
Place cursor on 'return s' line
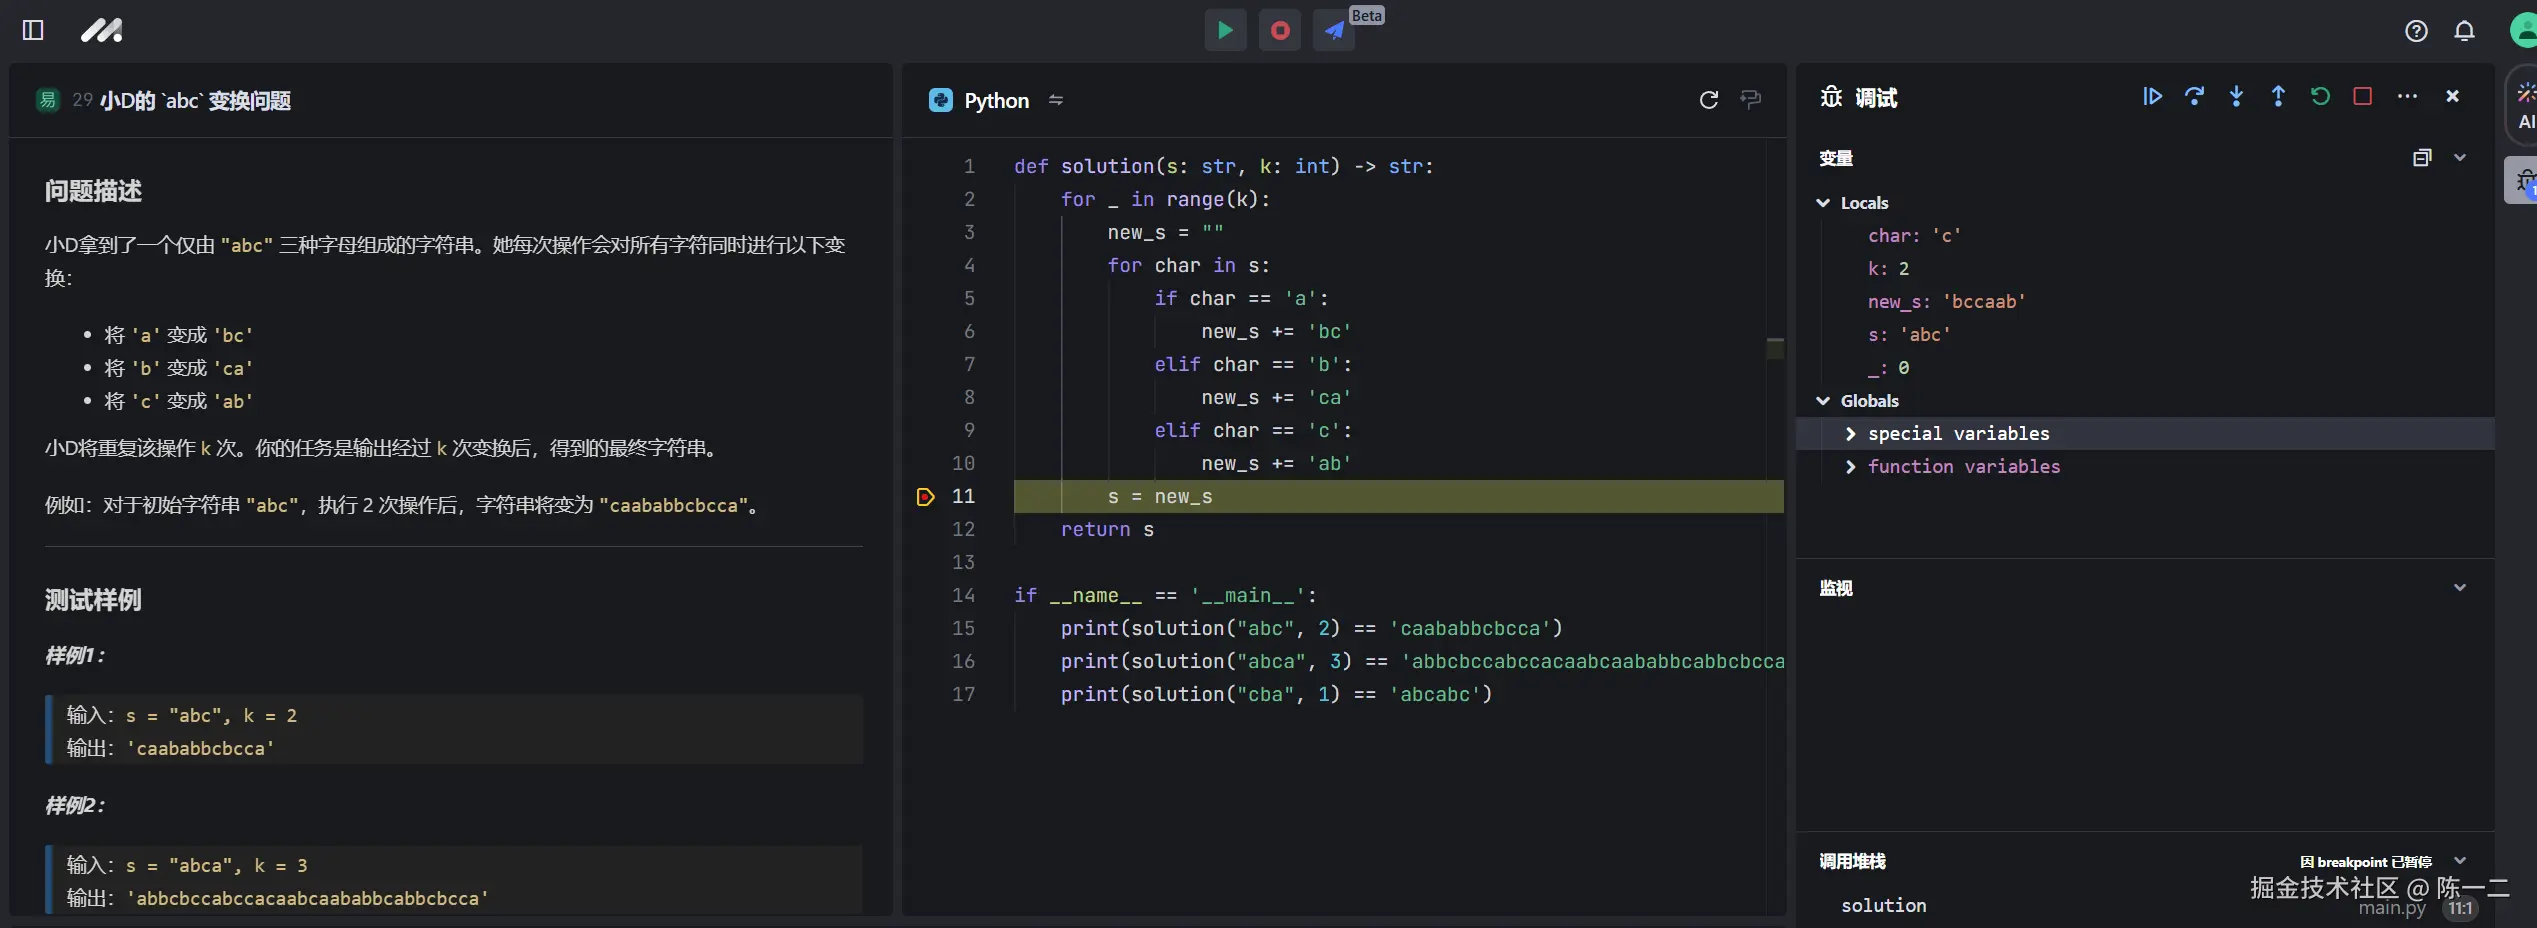(1107, 529)
